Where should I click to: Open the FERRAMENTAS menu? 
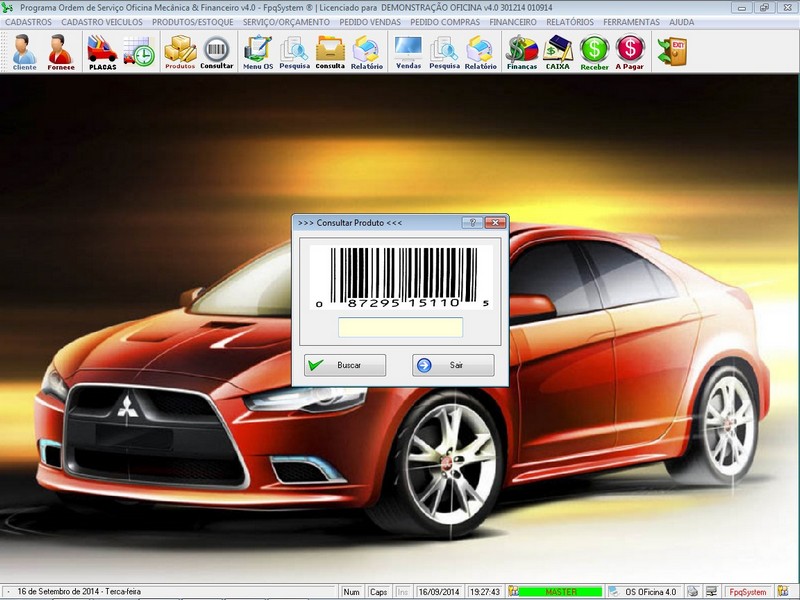pyautogui.click(x=632, y=22)
